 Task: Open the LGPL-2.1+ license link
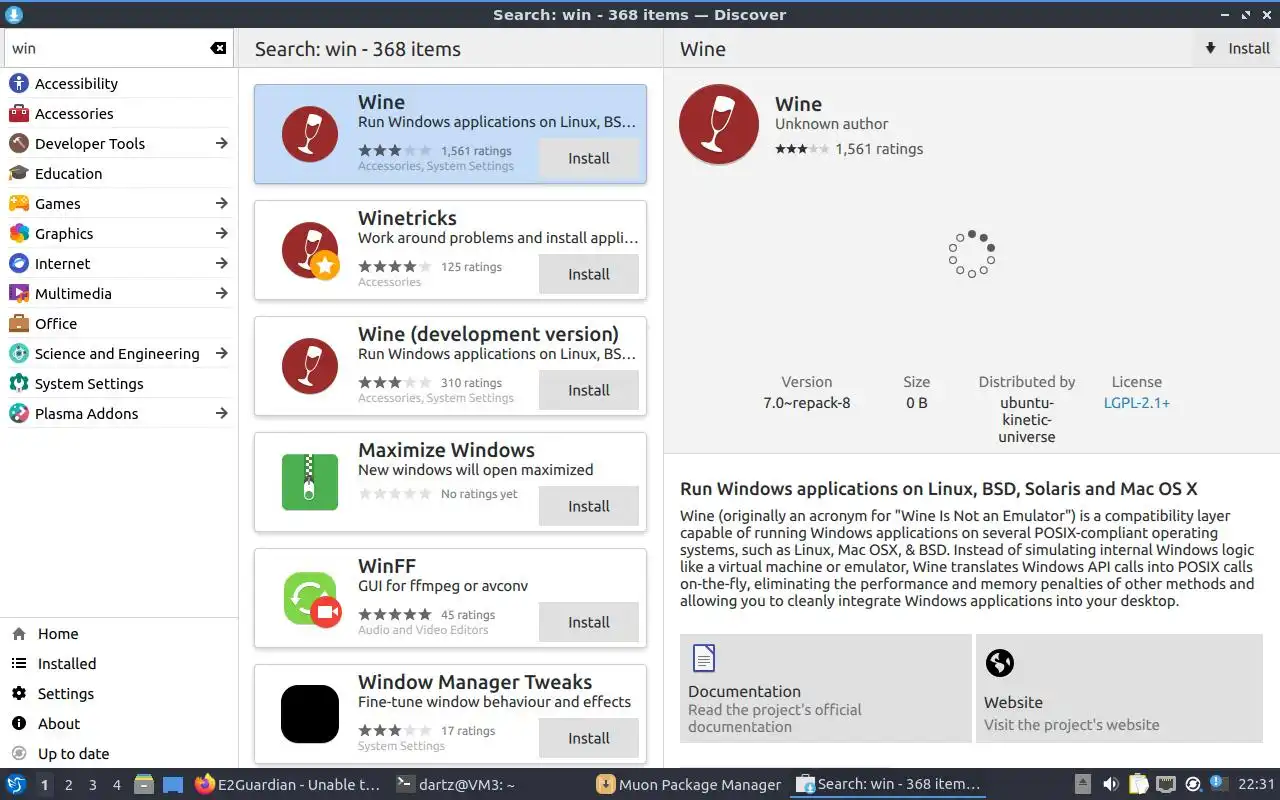pyautogui.click(x=1137, y=403)
